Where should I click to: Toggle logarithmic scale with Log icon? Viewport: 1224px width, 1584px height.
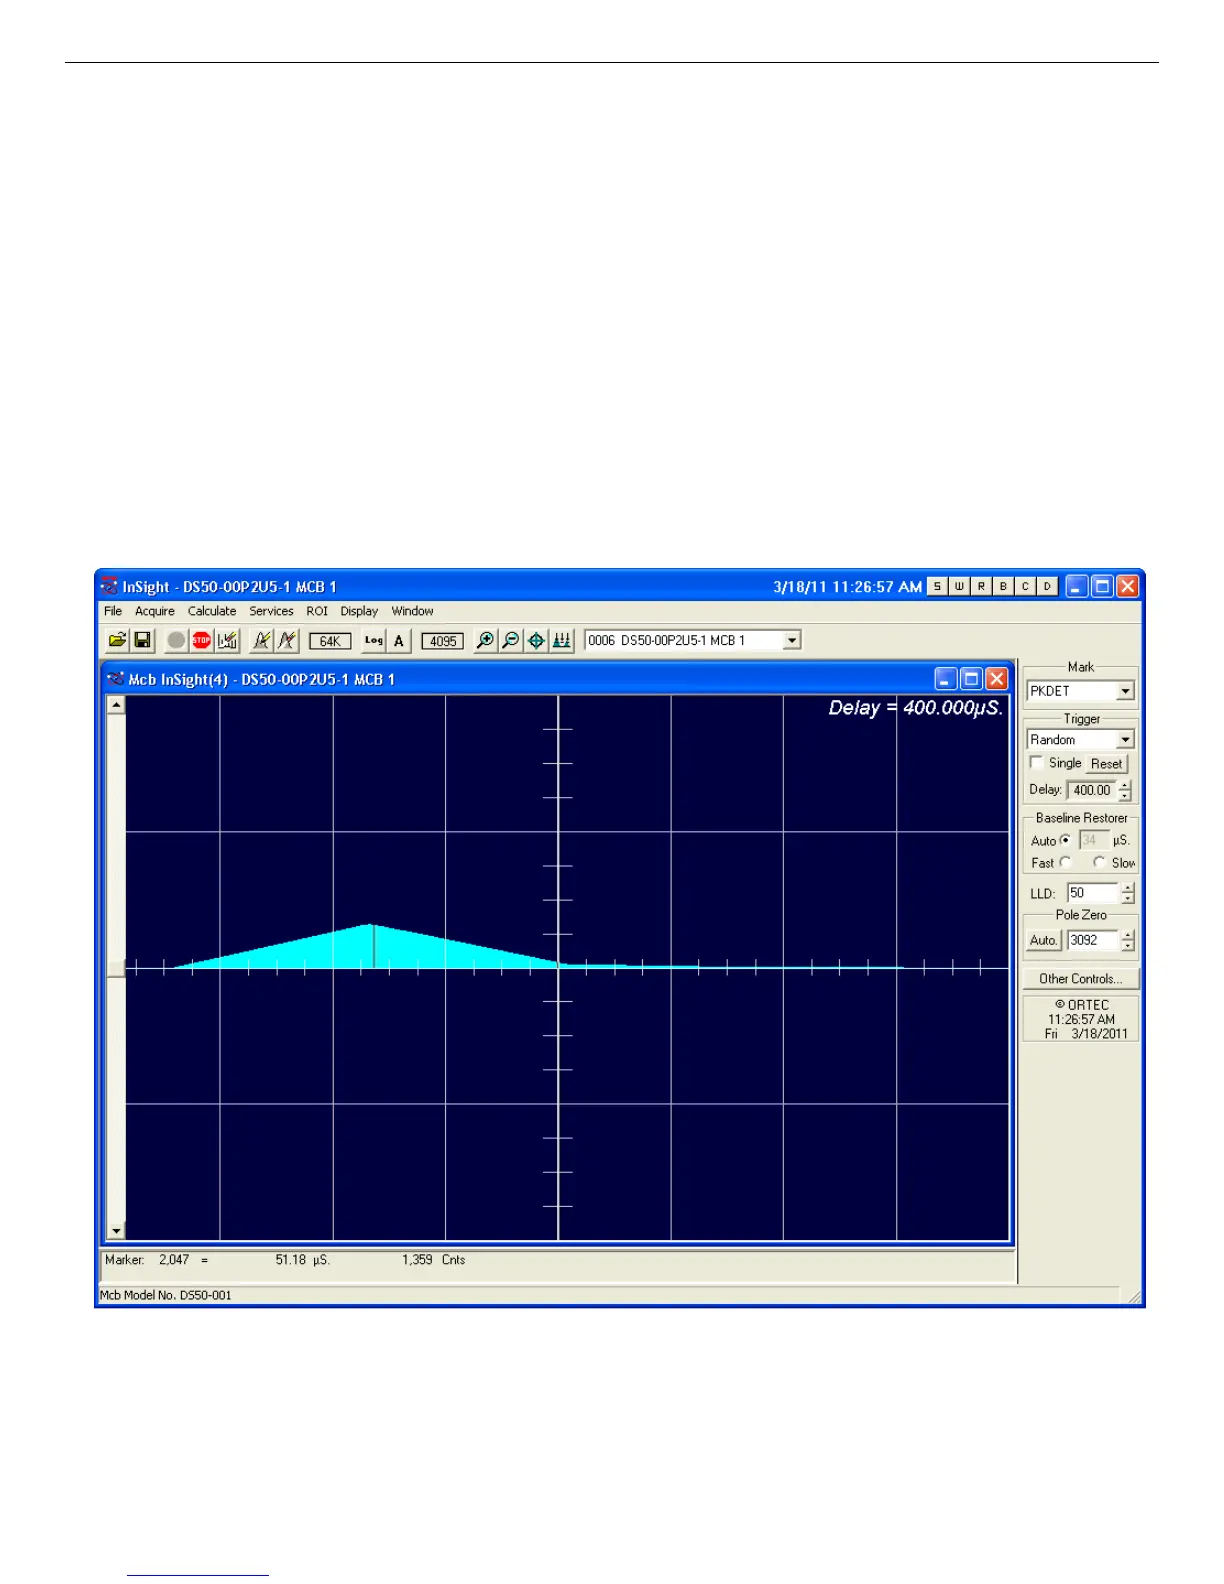tap(374, 640)
